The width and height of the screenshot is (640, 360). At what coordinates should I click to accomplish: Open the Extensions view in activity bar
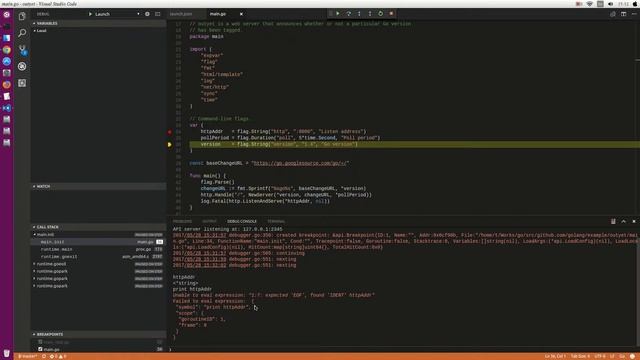(x=22, y=83)
